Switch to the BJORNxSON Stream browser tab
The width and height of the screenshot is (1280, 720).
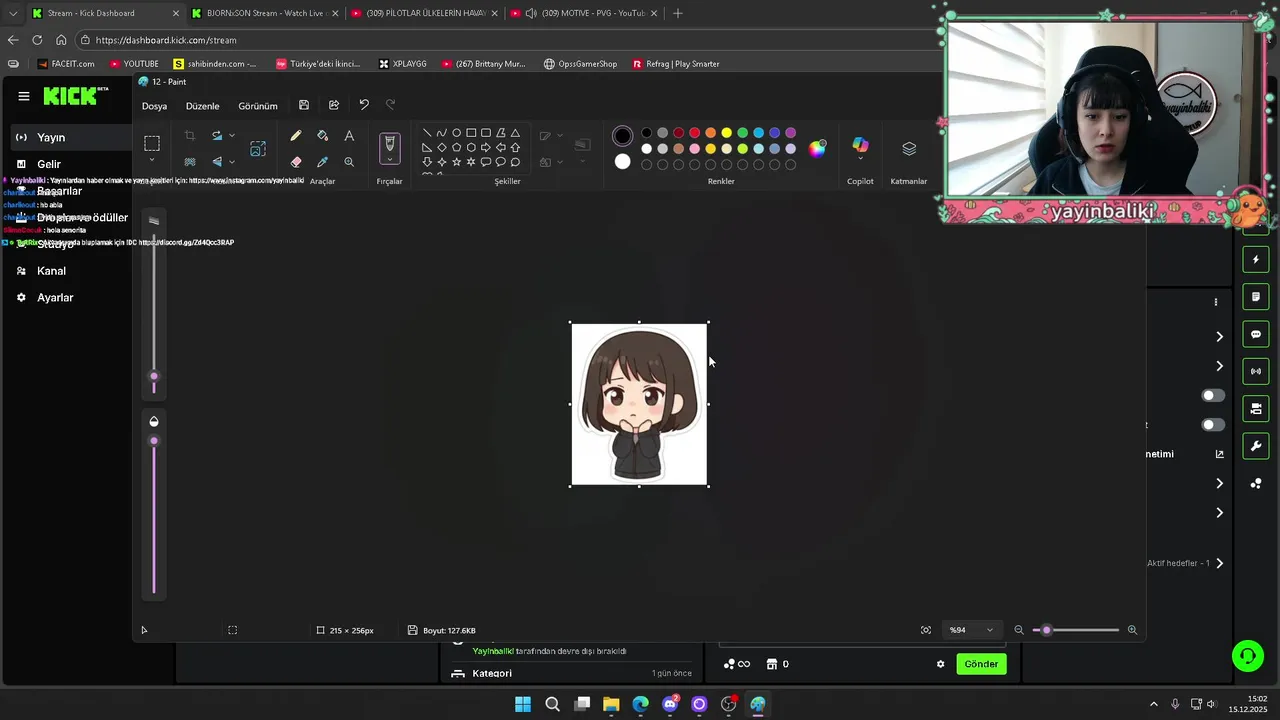tap(265, 13)
